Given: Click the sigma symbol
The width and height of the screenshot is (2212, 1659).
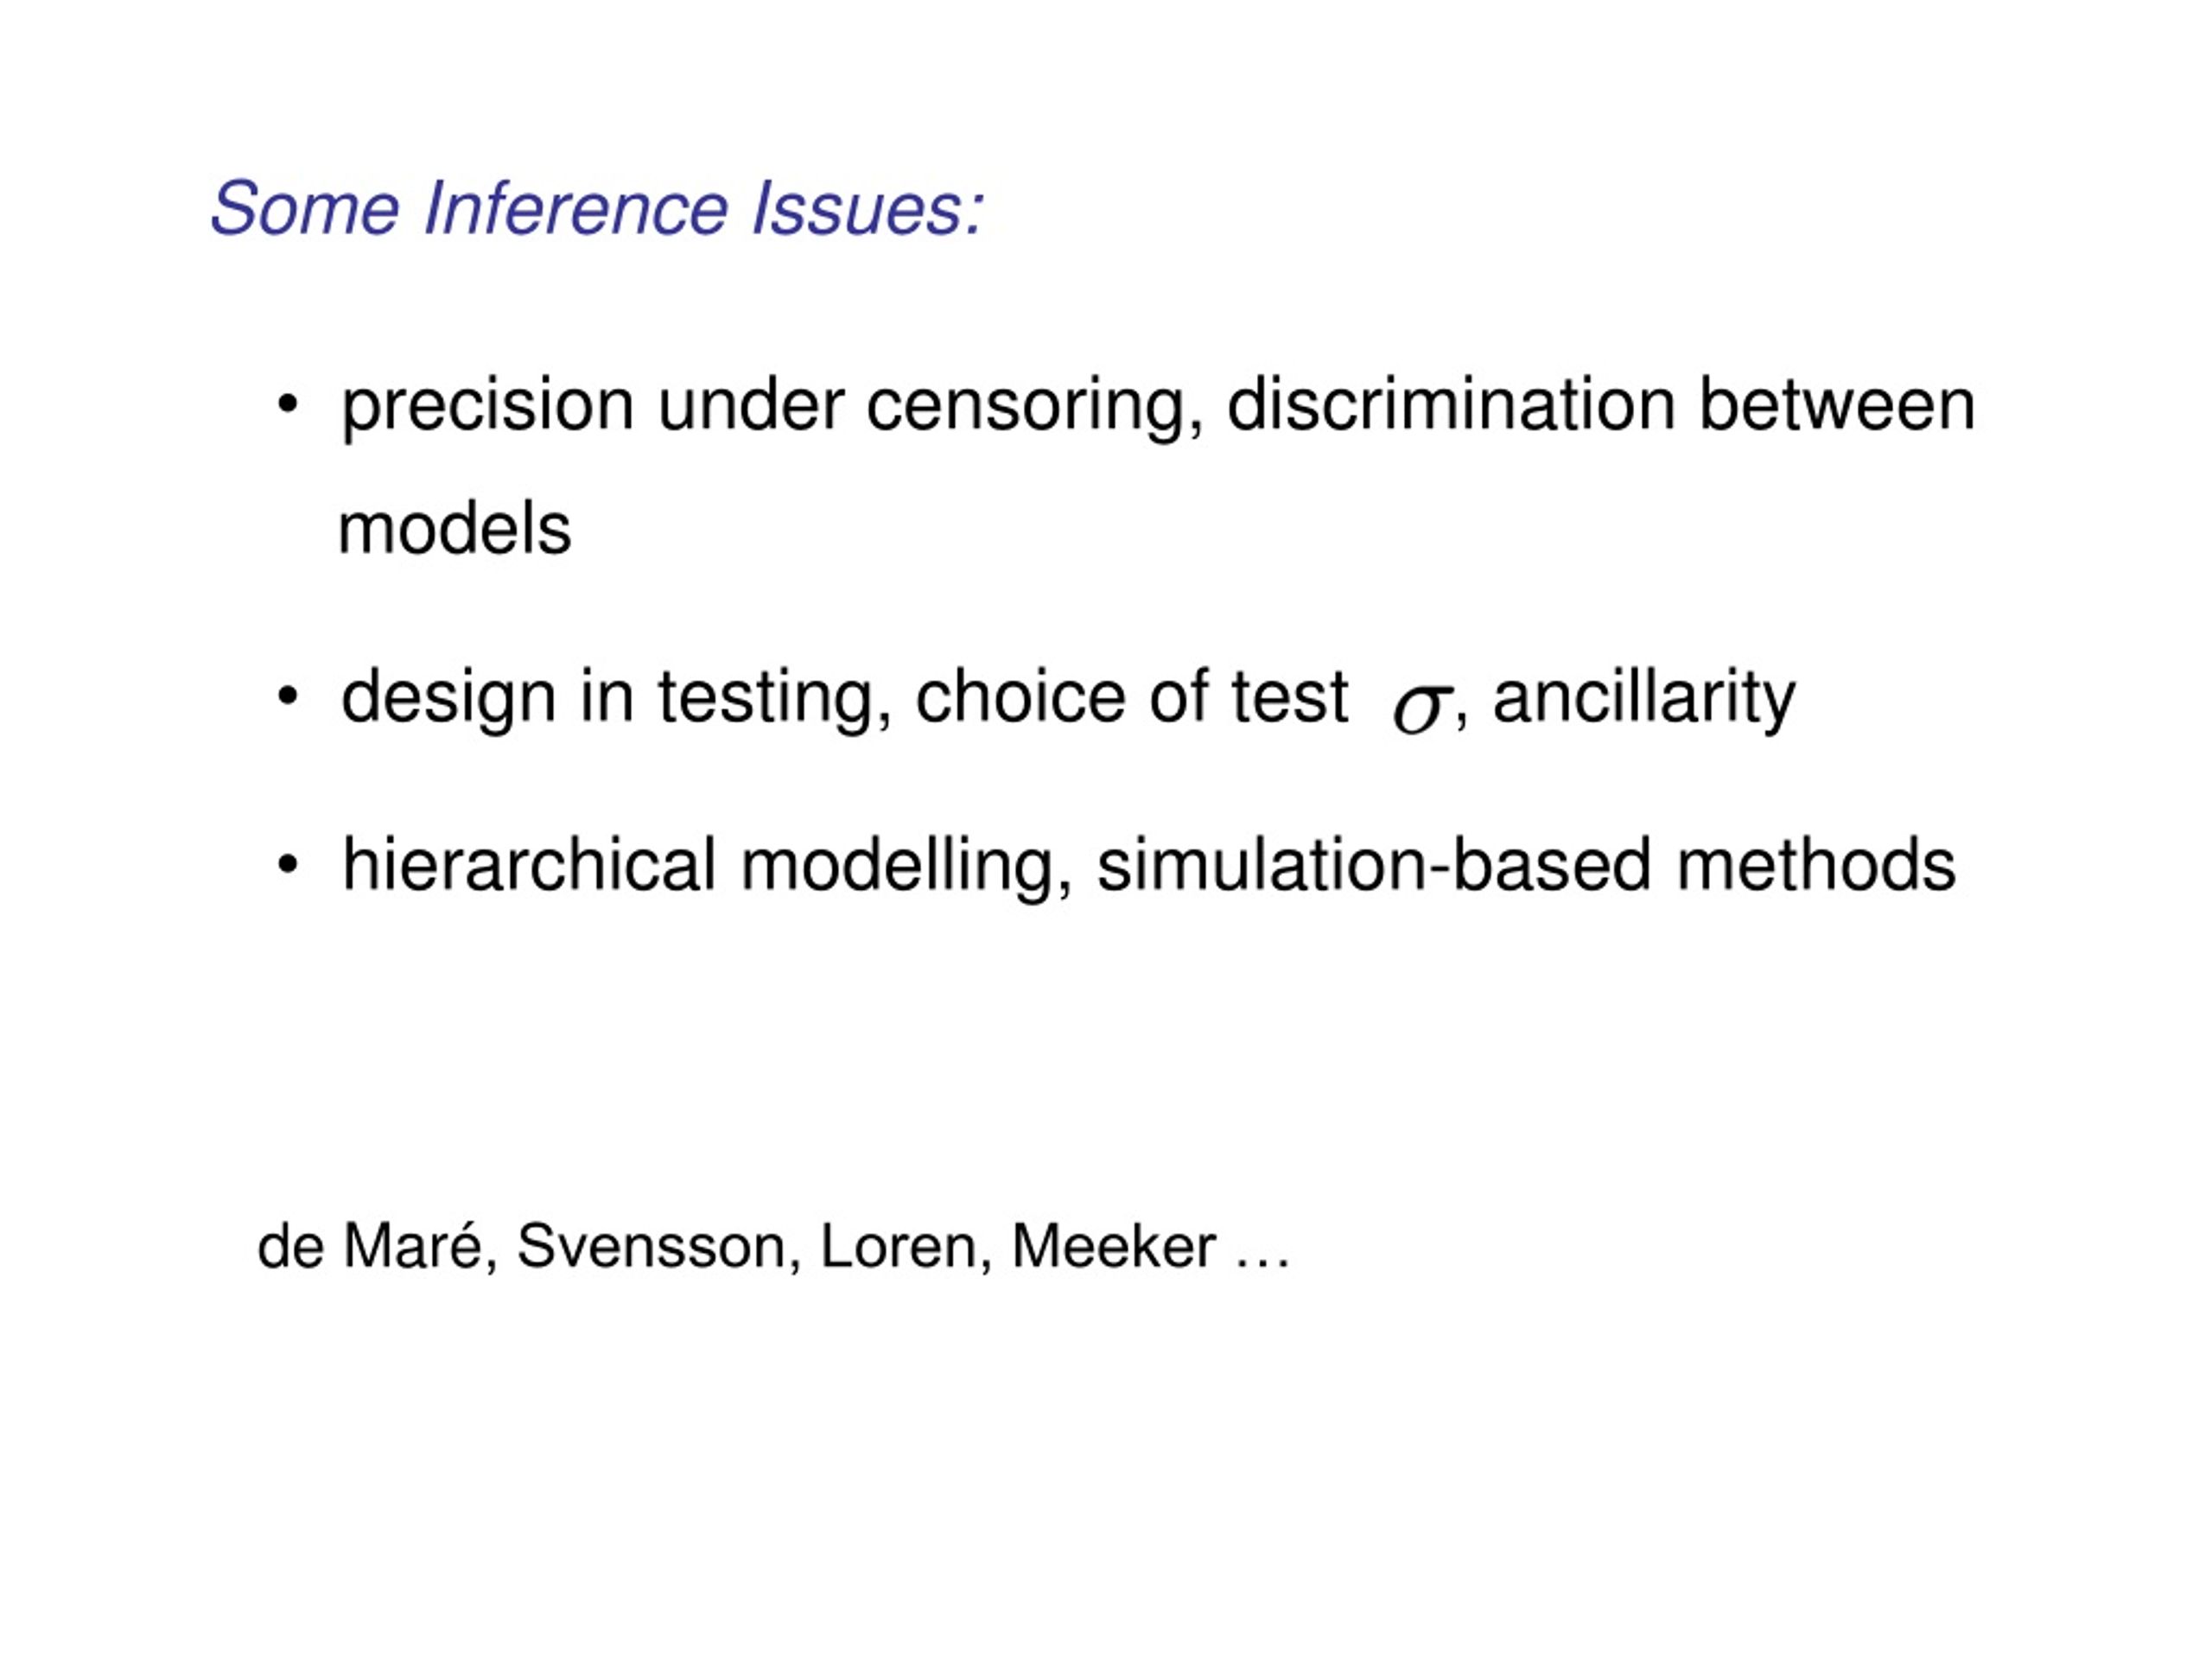Looking at the screenshot, I should click(x=1421, y=707).
